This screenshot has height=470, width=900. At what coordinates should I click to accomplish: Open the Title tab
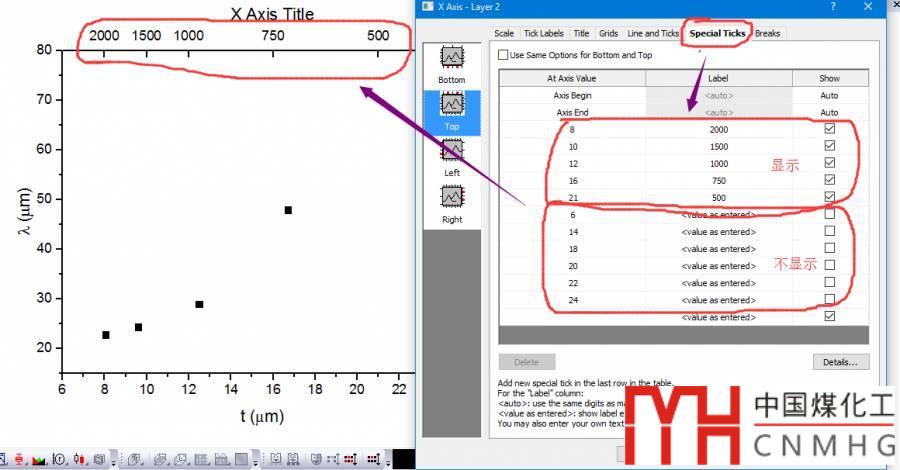pyautogui.click(x=581, y=33)
